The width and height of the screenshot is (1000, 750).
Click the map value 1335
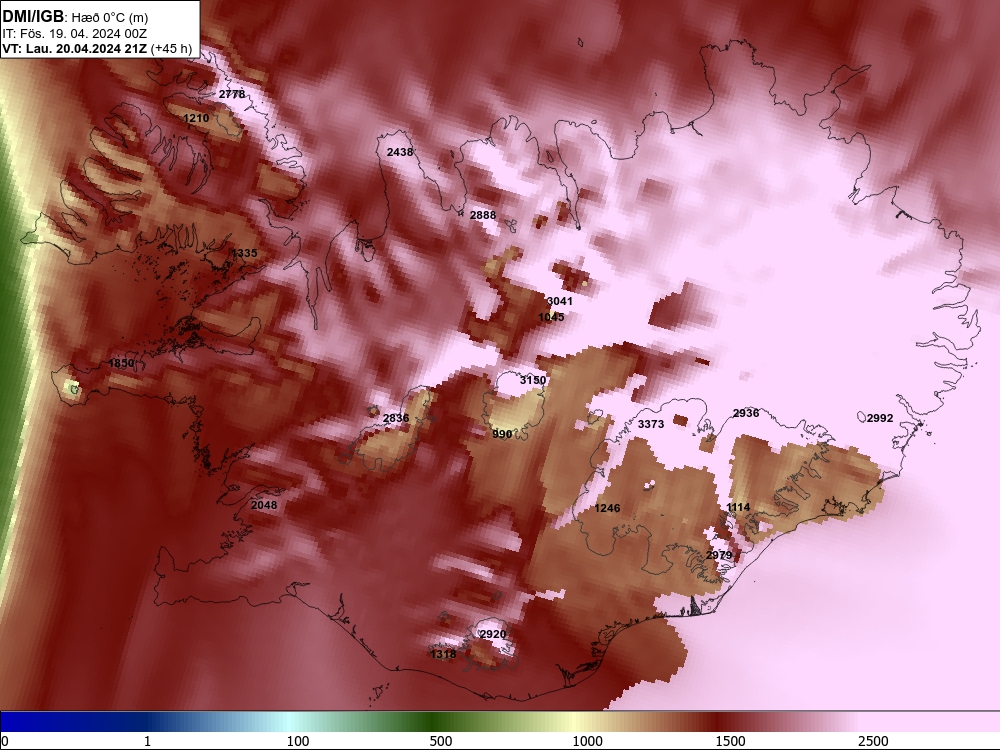click(x=244, y=253)
